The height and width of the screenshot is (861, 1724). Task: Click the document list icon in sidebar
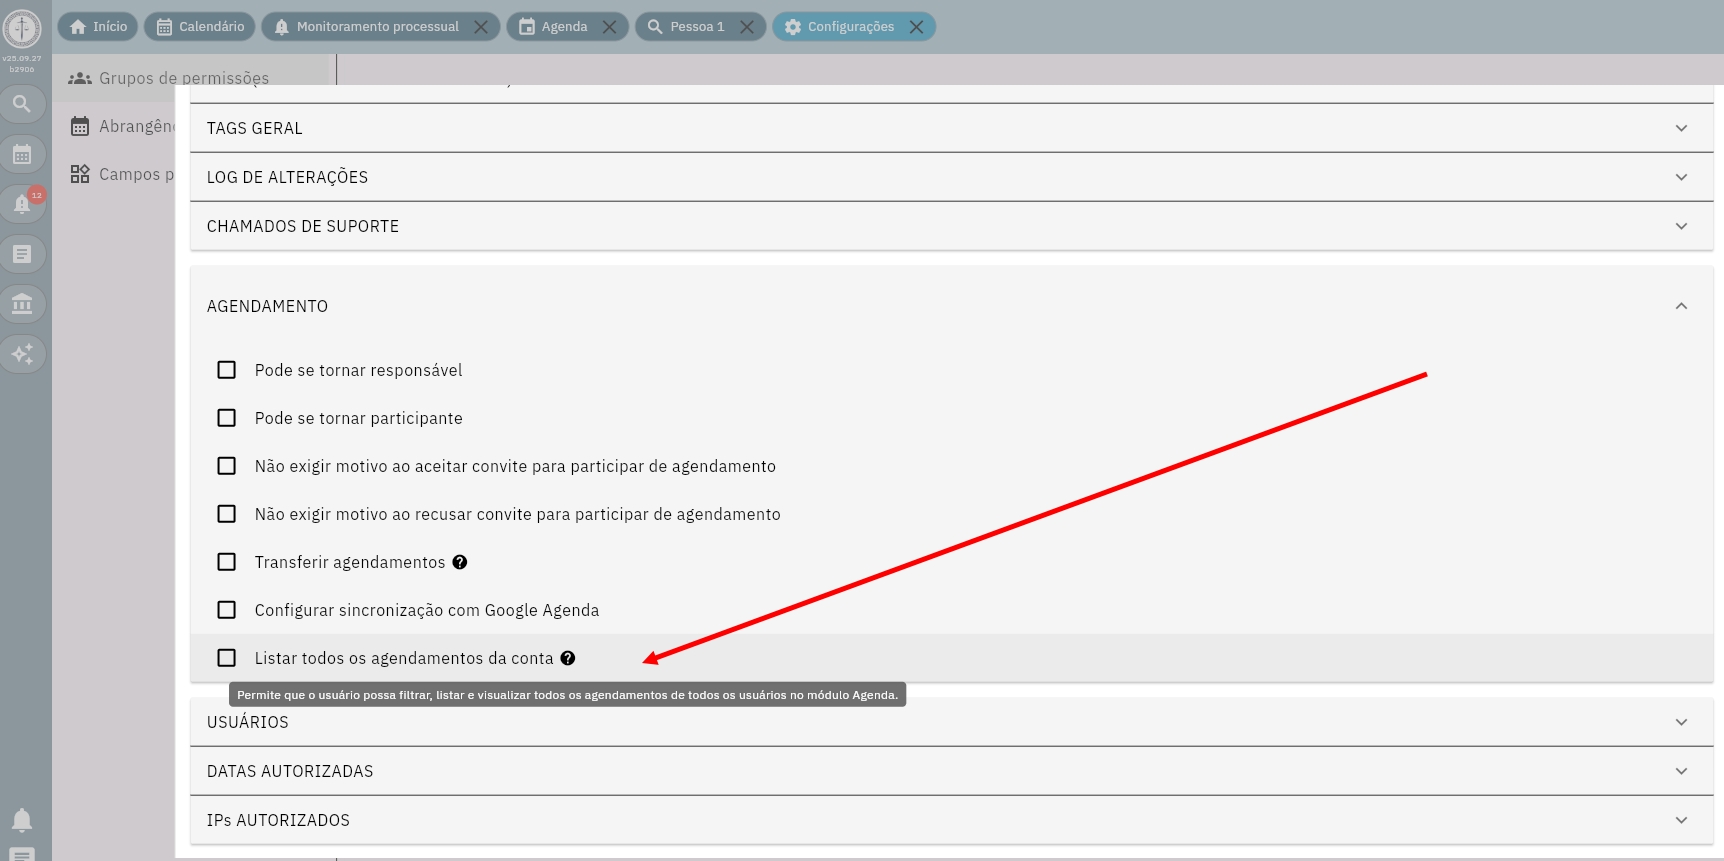[x=22, y=254]
